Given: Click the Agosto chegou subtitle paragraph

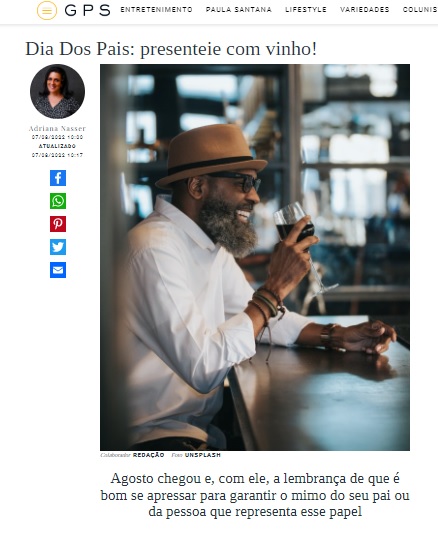Looking at the screenshot, I should pos(255,495).
